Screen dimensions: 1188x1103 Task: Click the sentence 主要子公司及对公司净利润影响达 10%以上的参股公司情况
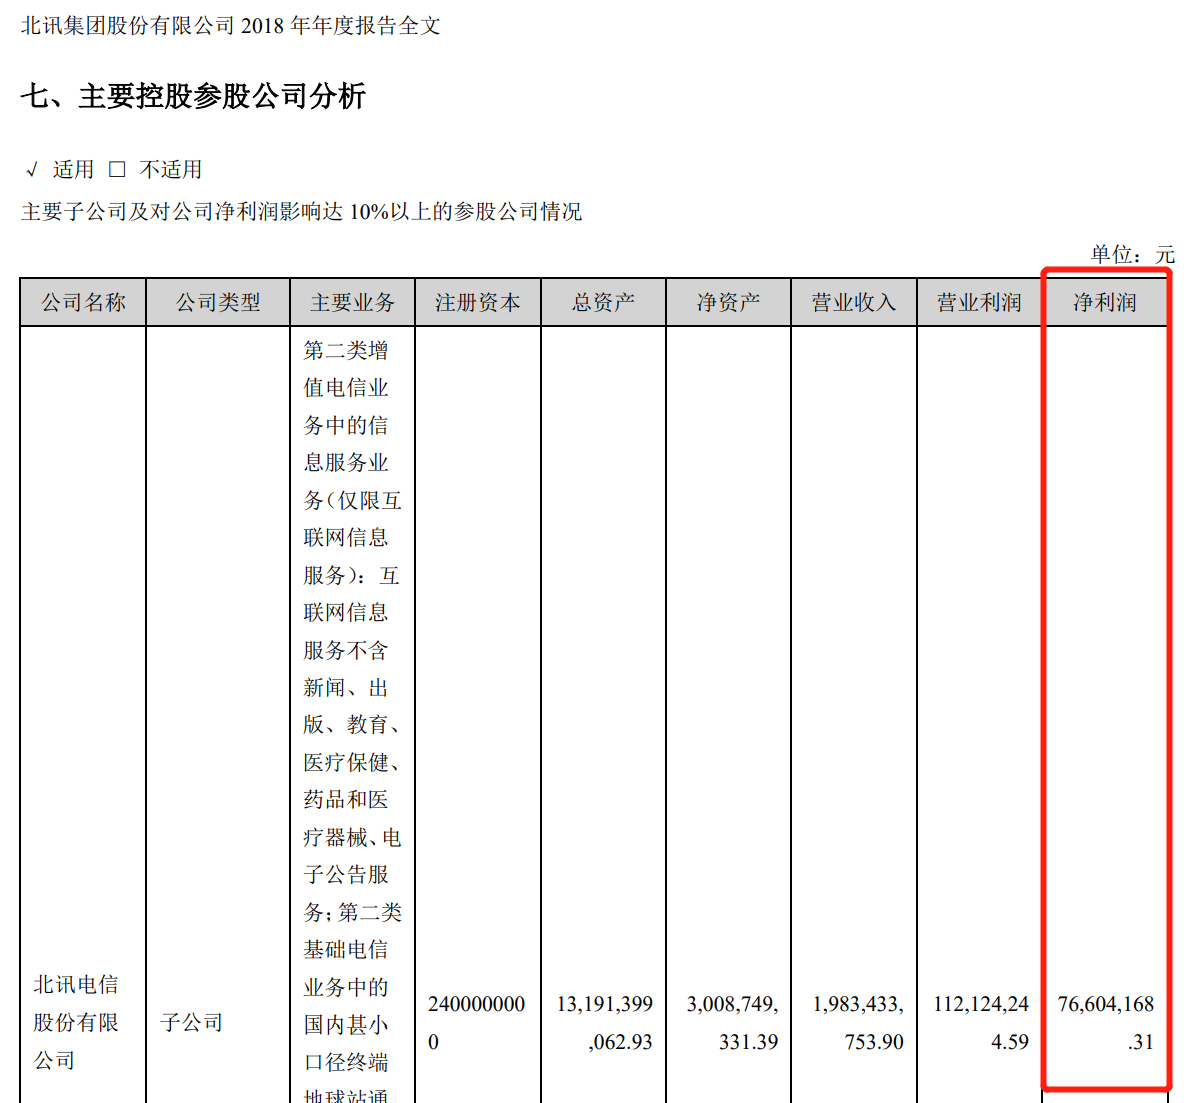coord(302,211)
